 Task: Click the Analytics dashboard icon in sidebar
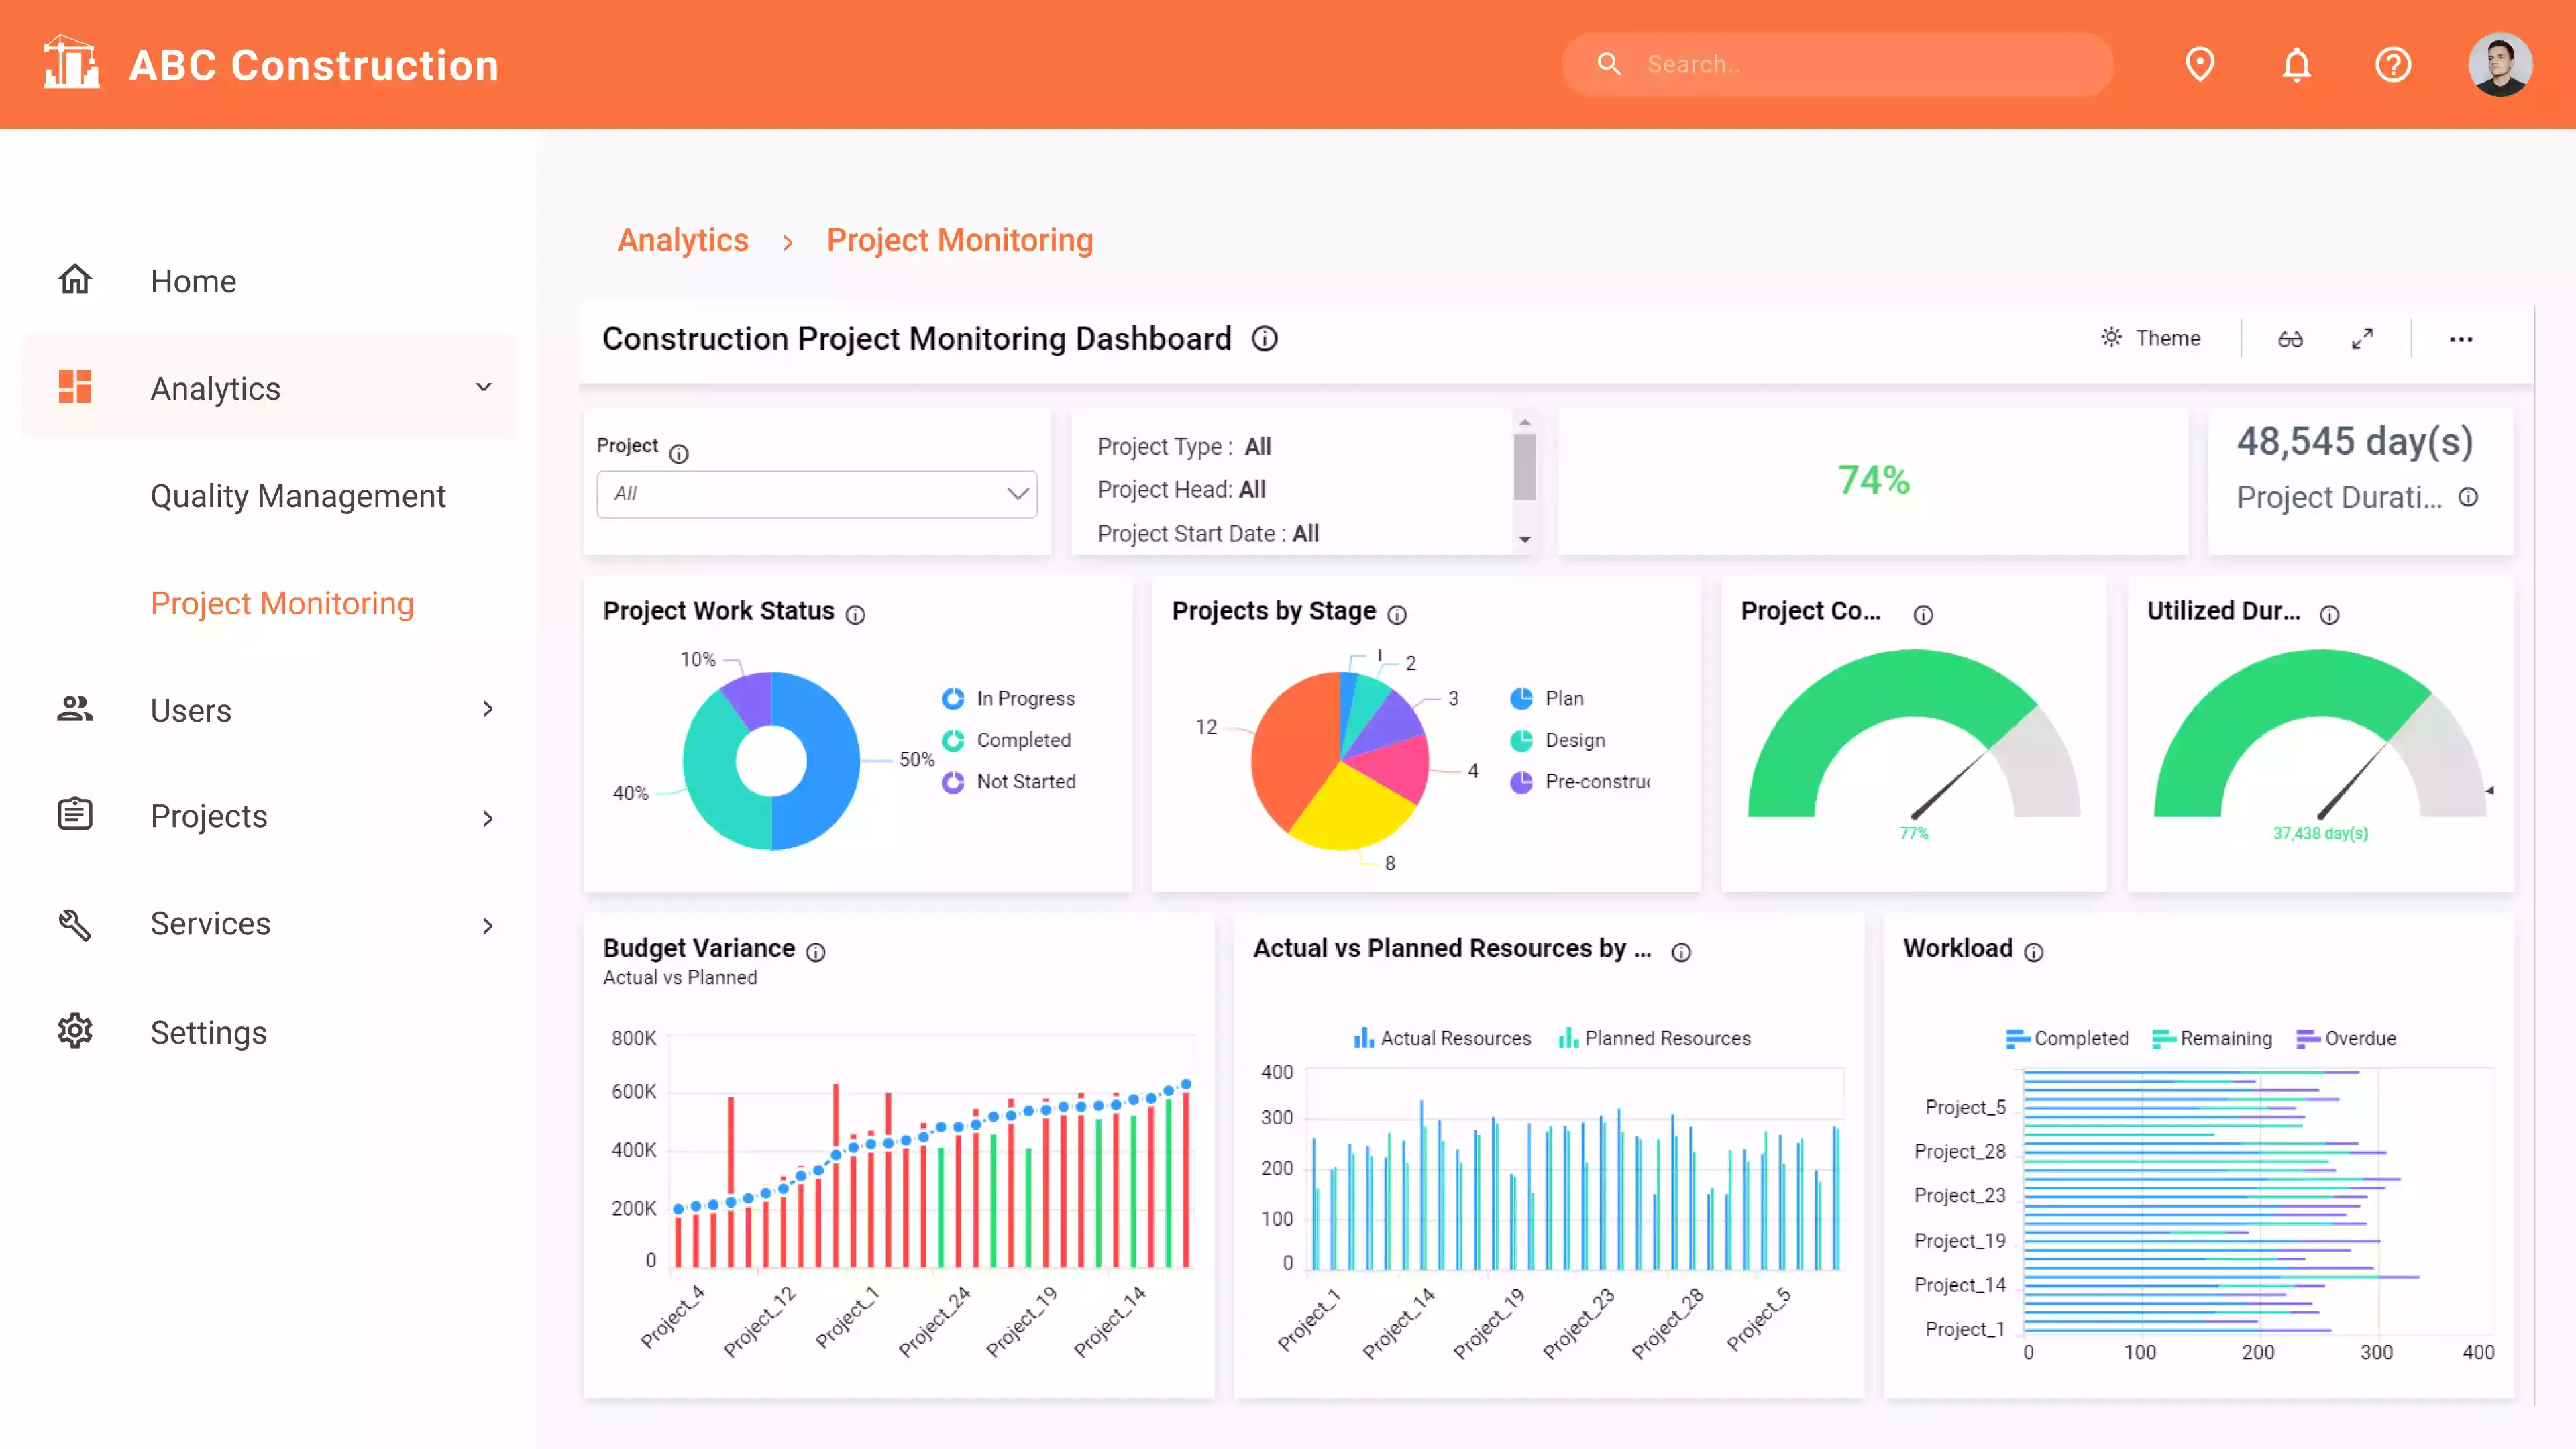[x=75, y=387]
